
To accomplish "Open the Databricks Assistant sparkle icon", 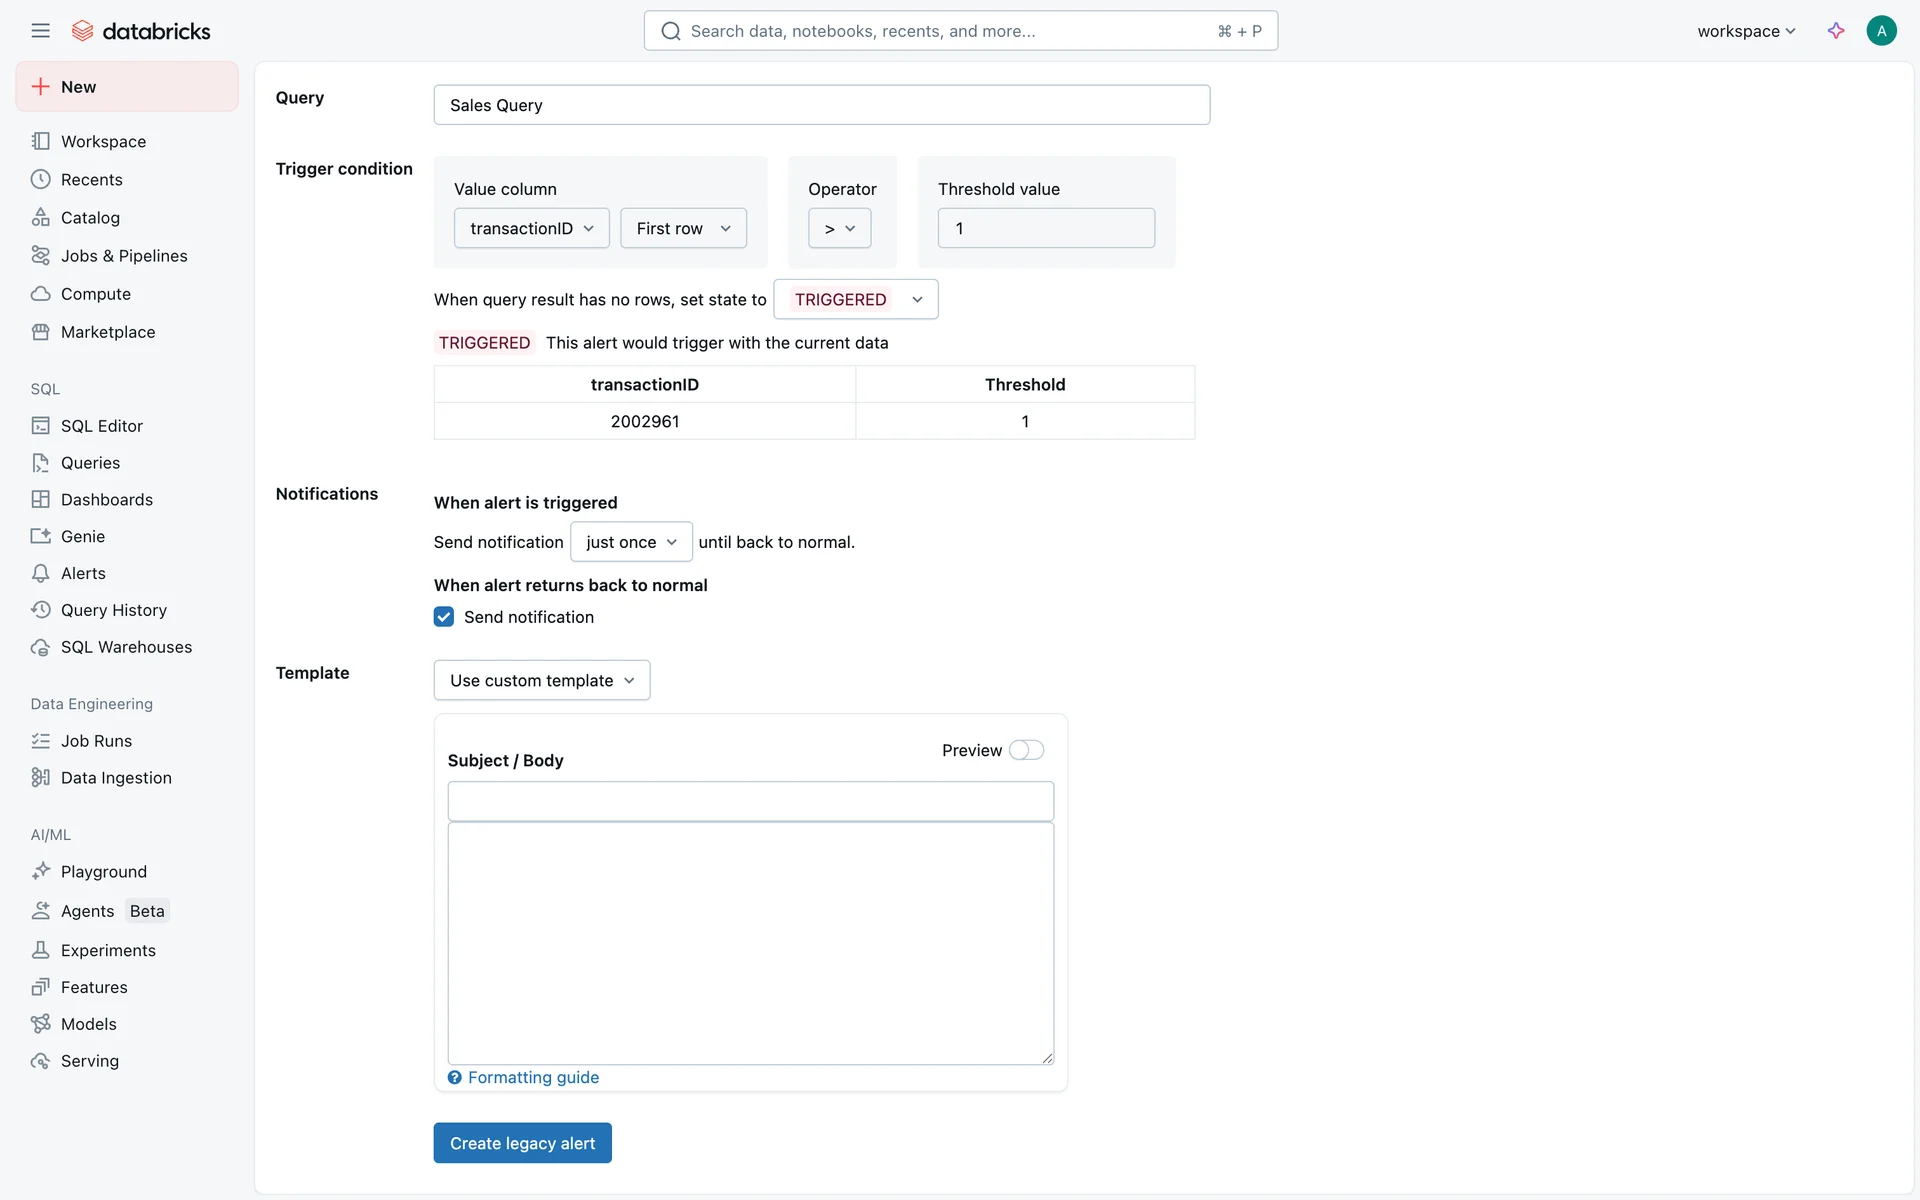I will tap(1836, 31).
